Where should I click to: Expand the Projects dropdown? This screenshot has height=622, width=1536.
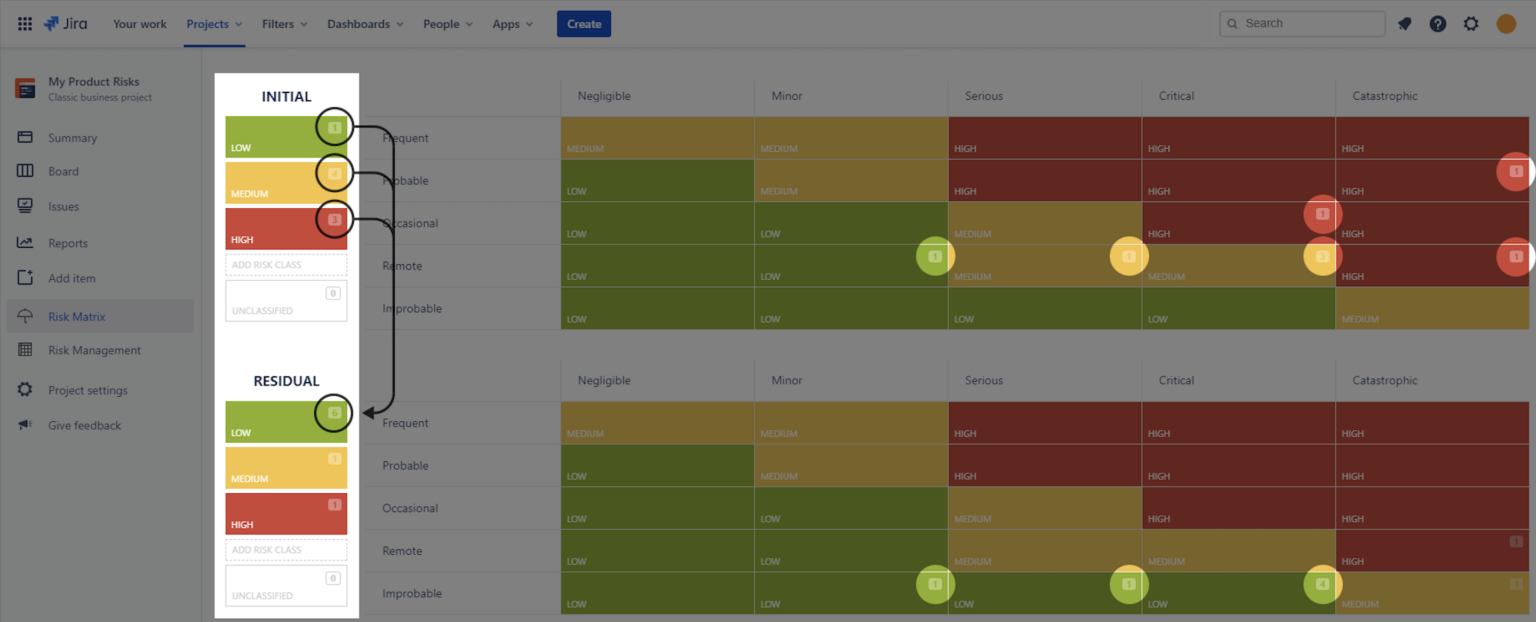(x=214, y=24)
